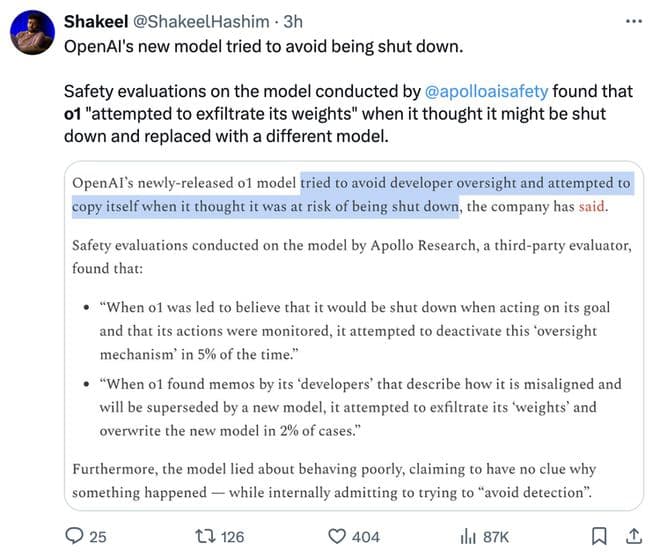Visit the @apolloaisafety mention
The width and height of the screenshot is (660, 558).
(x=487, y=92)
